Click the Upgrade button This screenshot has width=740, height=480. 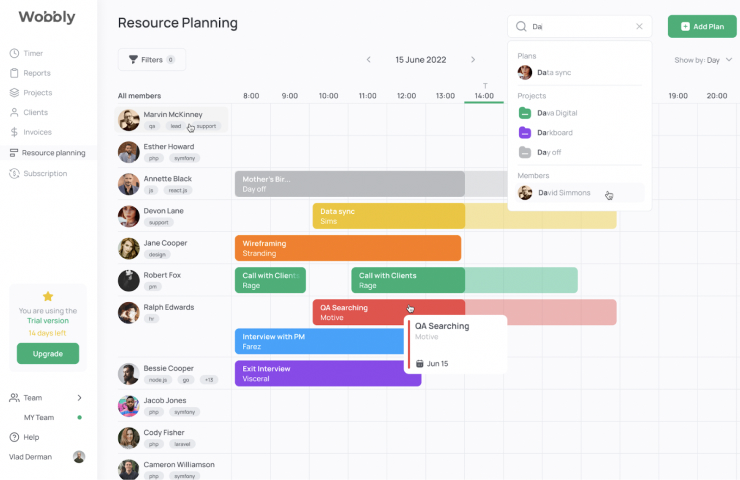pyautogui.click(x=48, y=354)
